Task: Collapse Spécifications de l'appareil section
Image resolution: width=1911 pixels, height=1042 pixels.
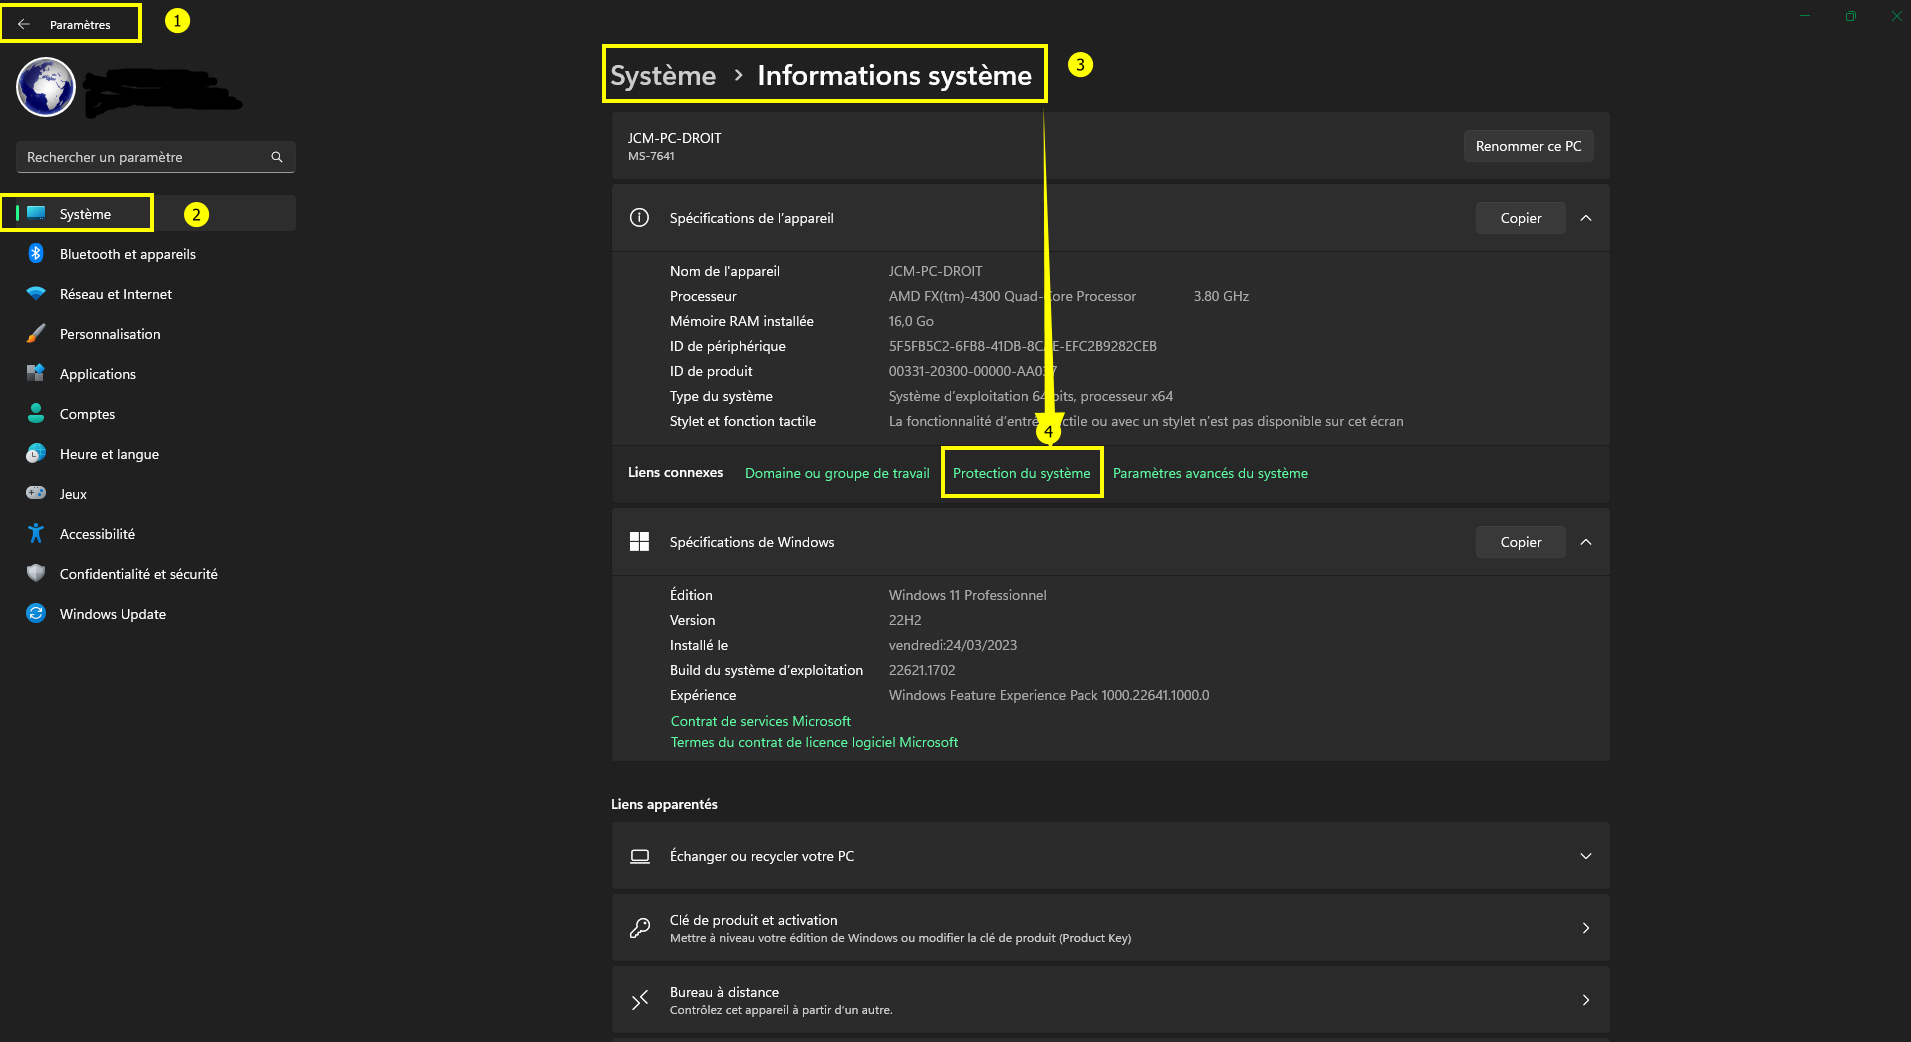Action: tap(1586, 218)
